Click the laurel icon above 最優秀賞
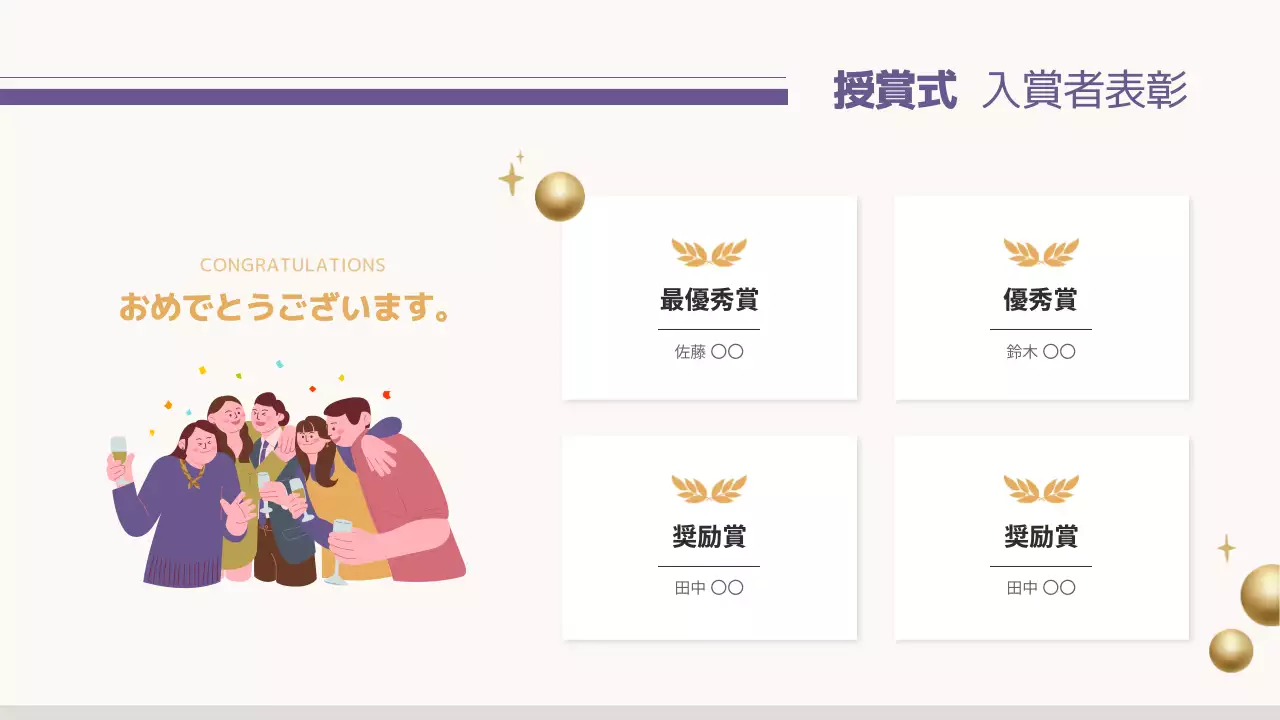The height and width of the screenshot is (720, 1280). 709,252
